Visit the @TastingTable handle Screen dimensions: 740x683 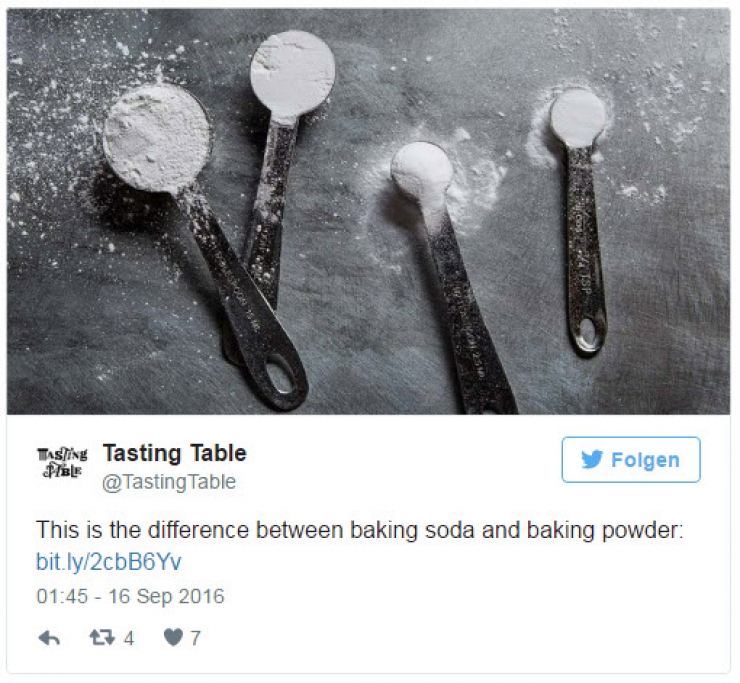click(169, 482)
